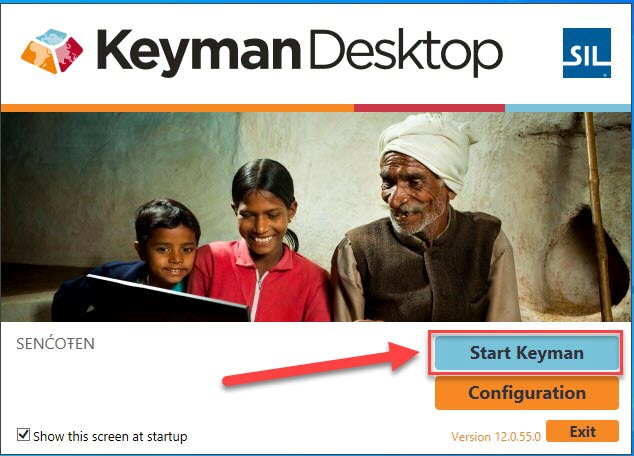Click the blue SIL logo
The width and height of the screenshot is (634, 456).
pos(587,53)
